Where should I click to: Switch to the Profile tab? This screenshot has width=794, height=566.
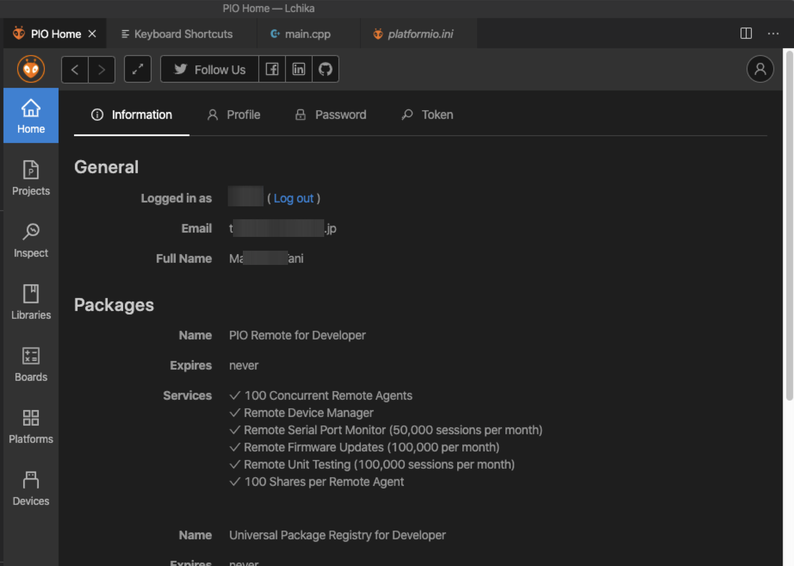pos(233,115)
